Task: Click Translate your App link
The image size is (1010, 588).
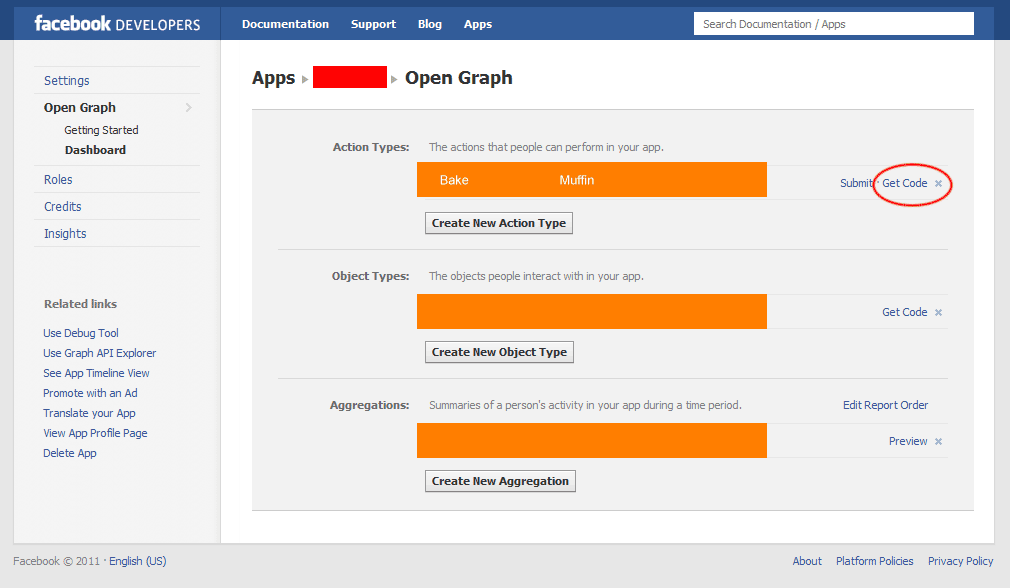Action: pos(89,413)
